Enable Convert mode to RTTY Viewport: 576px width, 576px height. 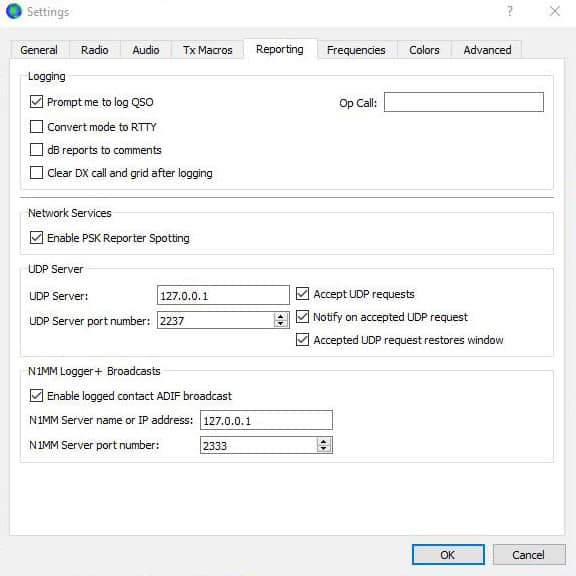[x=36, y=126]
